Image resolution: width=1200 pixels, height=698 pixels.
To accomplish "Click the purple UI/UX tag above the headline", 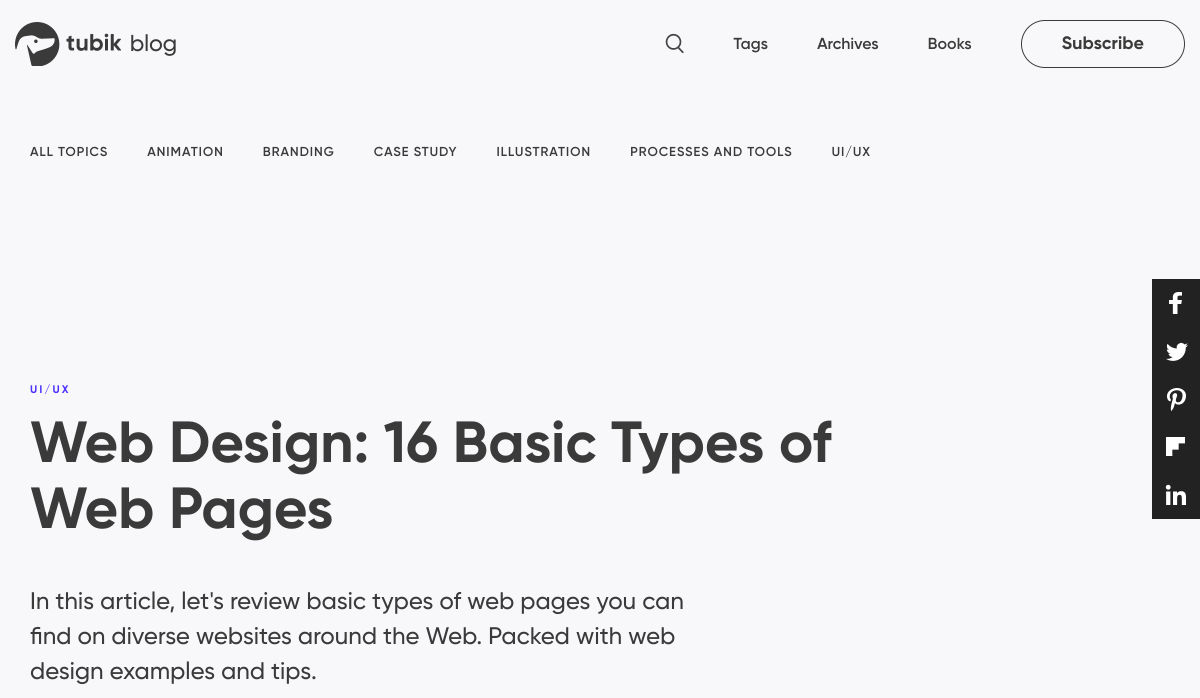I will point(50,389).
